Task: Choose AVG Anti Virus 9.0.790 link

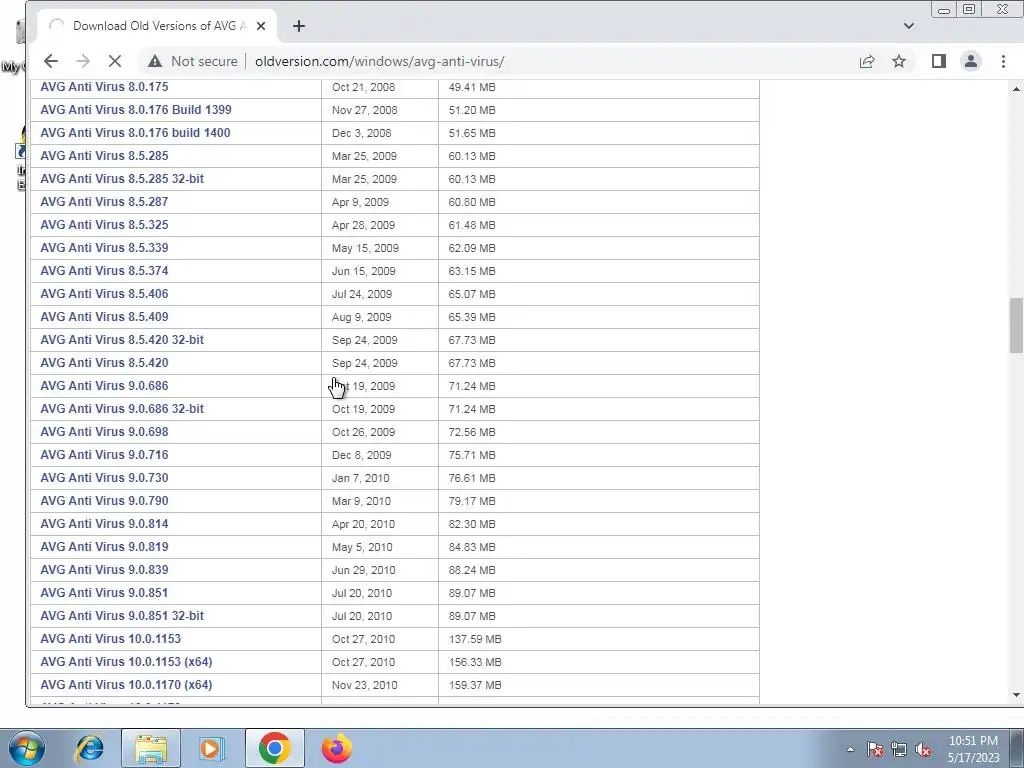Action: point(104,501)
